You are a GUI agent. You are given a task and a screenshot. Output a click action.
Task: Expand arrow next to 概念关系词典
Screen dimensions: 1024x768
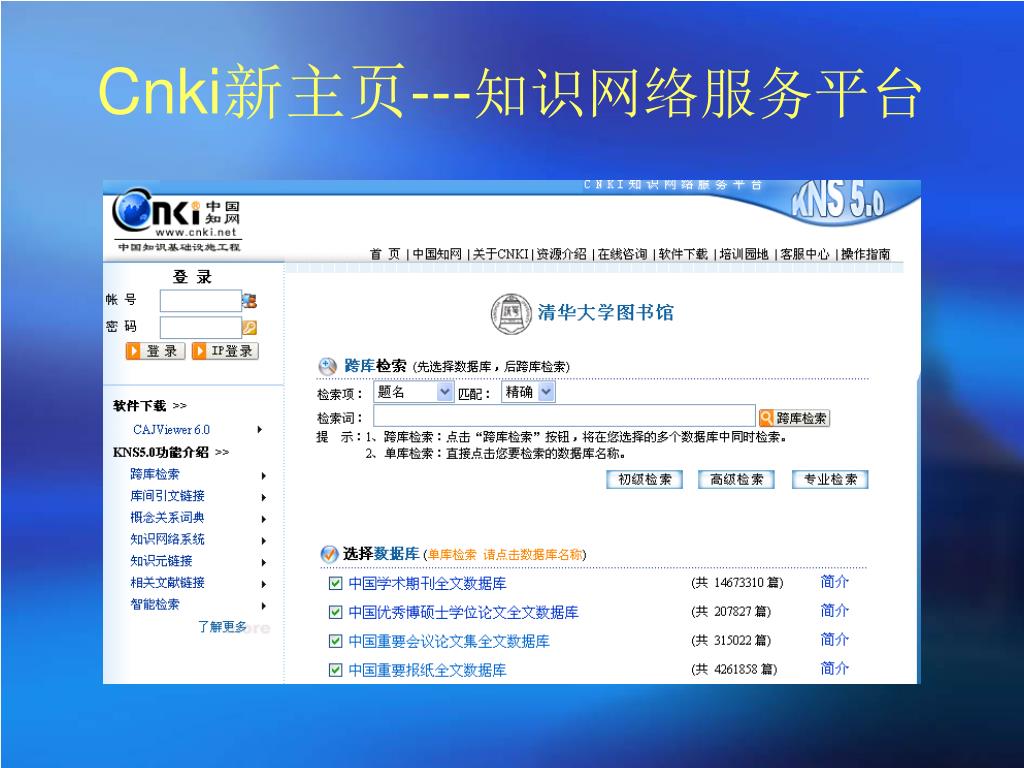[x=263, y=519]
